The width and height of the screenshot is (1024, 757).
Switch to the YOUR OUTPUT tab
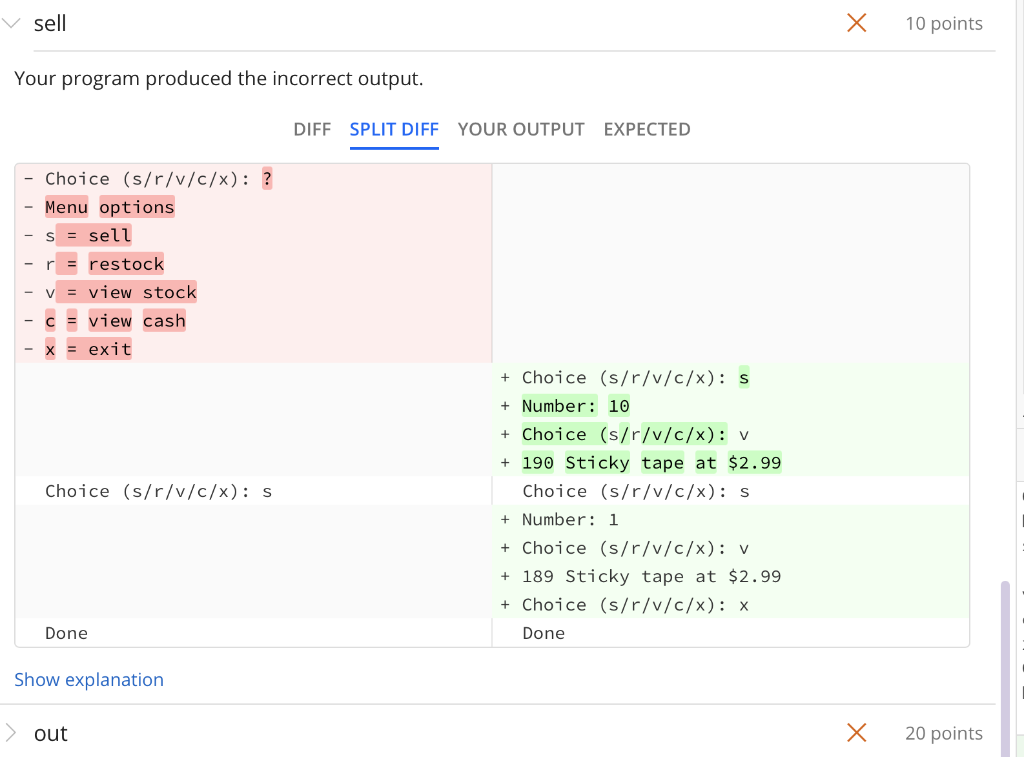click(520, 129)
